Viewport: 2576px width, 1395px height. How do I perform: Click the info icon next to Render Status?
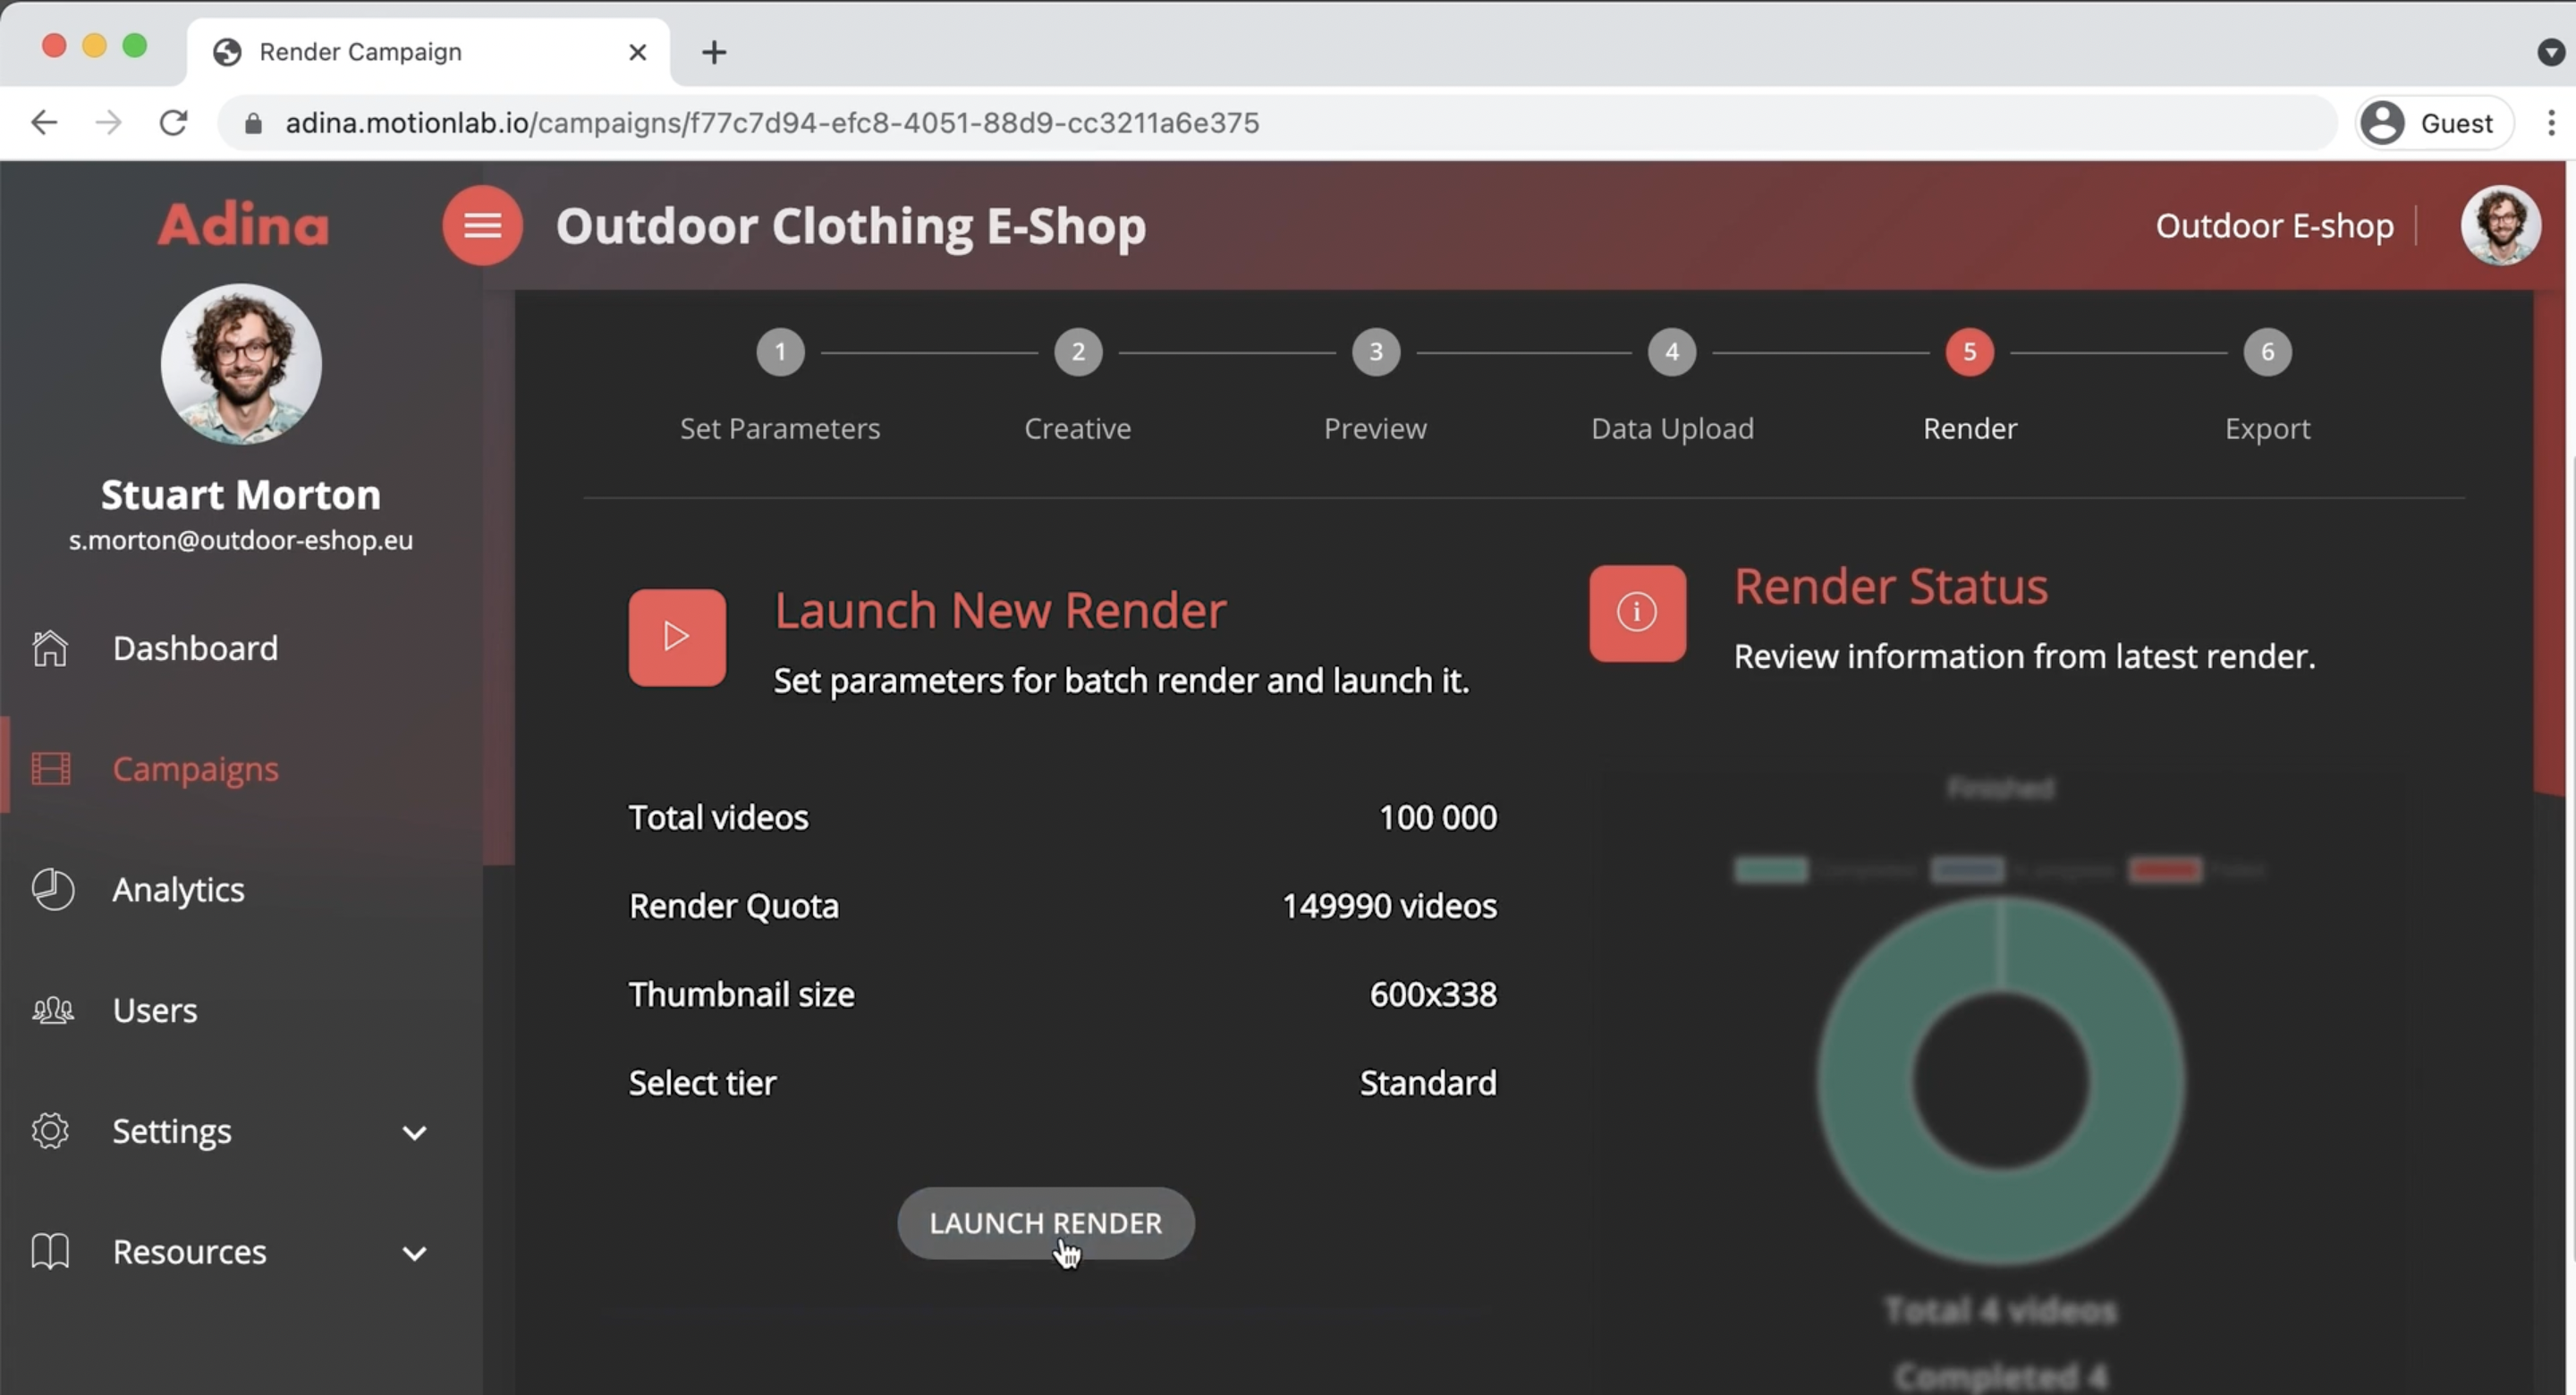tap(1636, 612)
